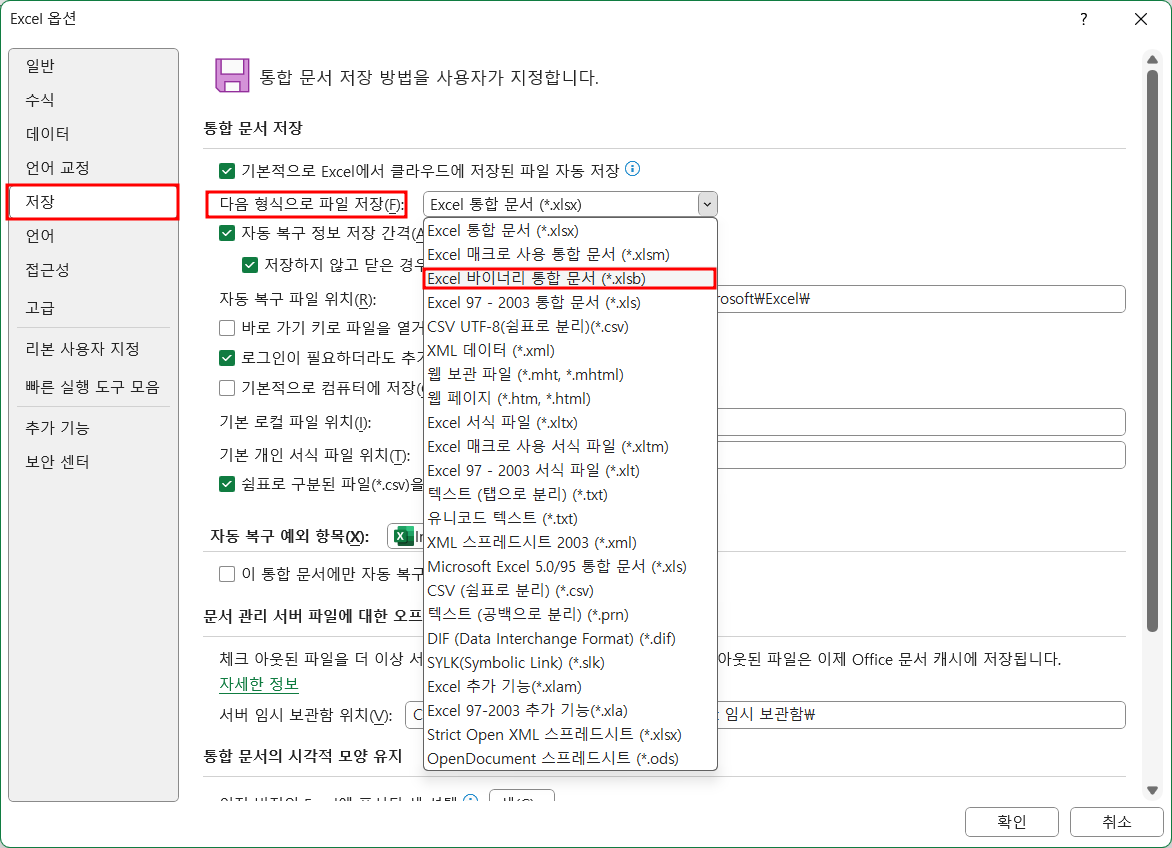This screenshot has width=1172, height=848.
Task: Select 텍스트 (공백으로 분리) (*.prn)
Action: pos(570,614)
